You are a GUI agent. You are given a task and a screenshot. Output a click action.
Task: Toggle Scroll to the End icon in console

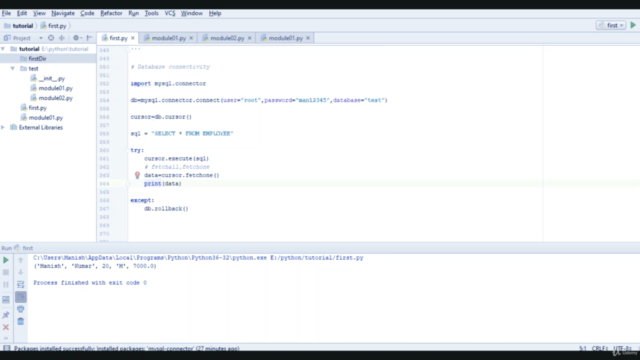(x=20, y=297)
